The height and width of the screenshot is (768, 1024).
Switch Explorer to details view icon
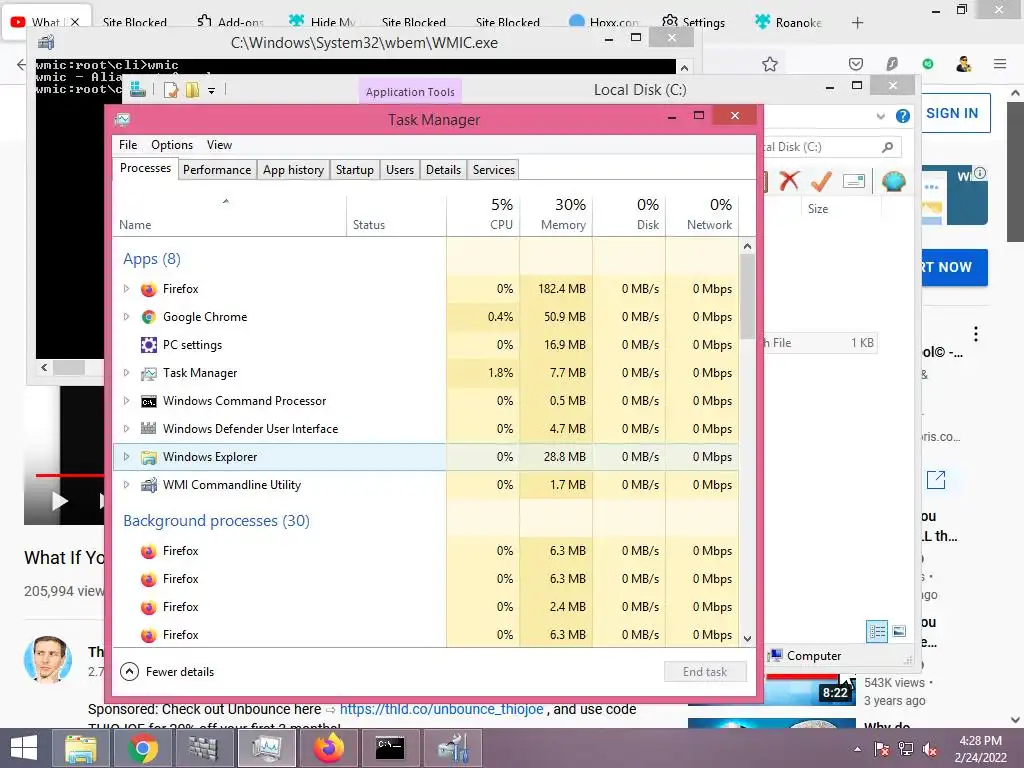click(x=877, y=631)
